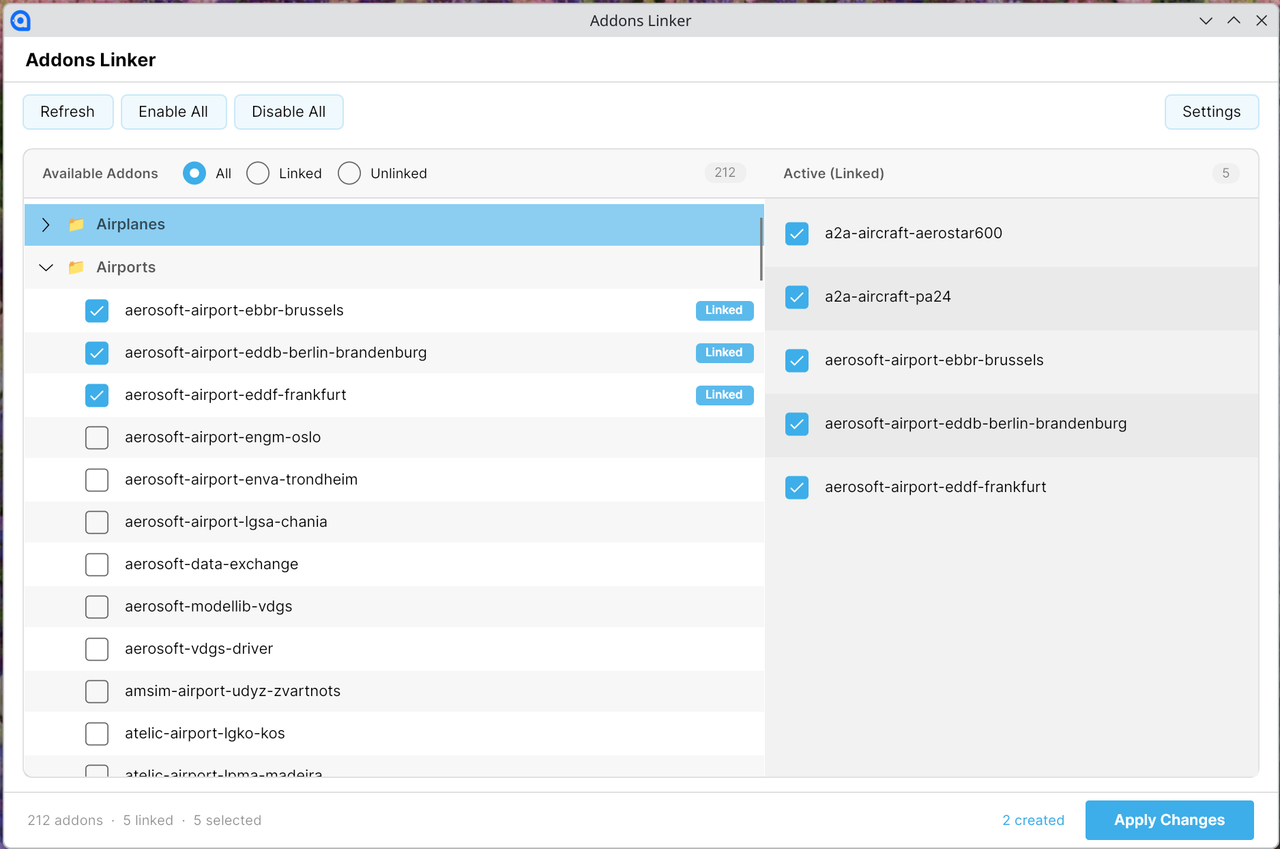Click the Airplanes folder icon
The width and height of the screenshot is (1280, 849).
point(76,225)
